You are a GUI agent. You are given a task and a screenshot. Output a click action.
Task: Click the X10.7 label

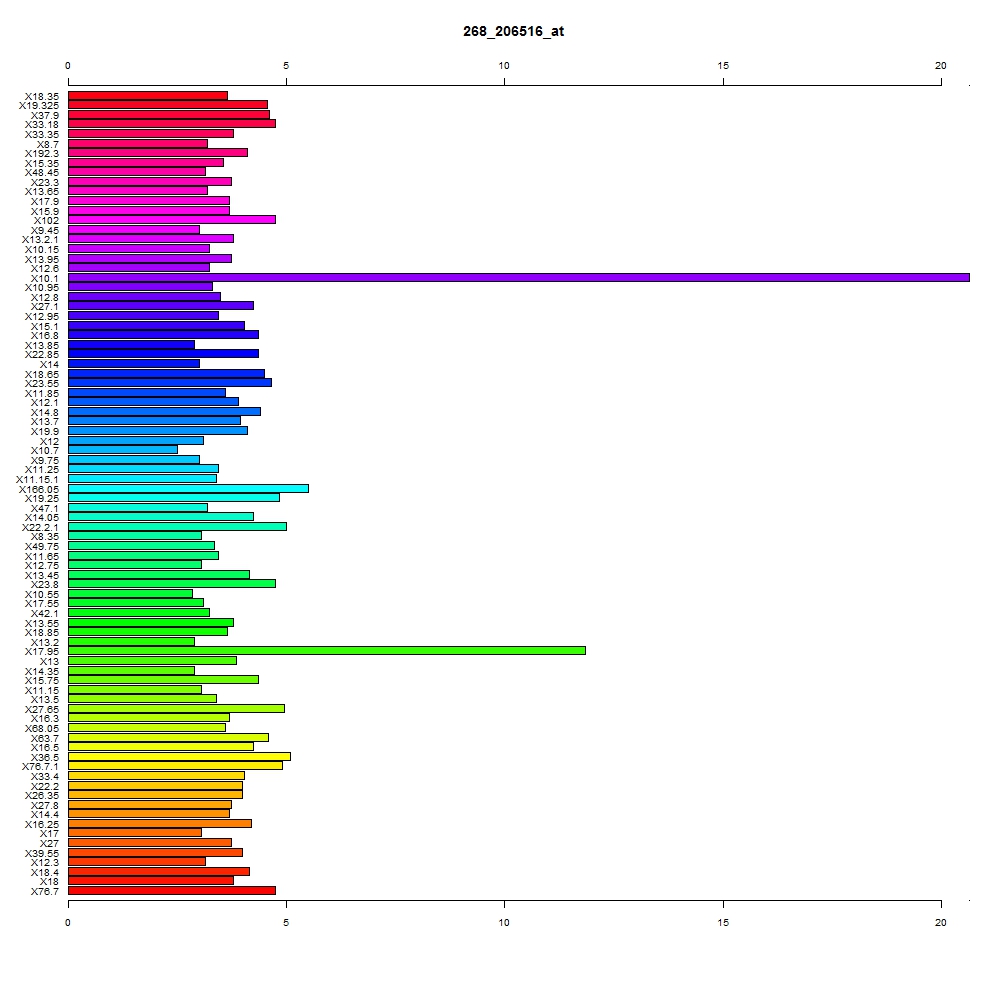[x=45, y=450]
